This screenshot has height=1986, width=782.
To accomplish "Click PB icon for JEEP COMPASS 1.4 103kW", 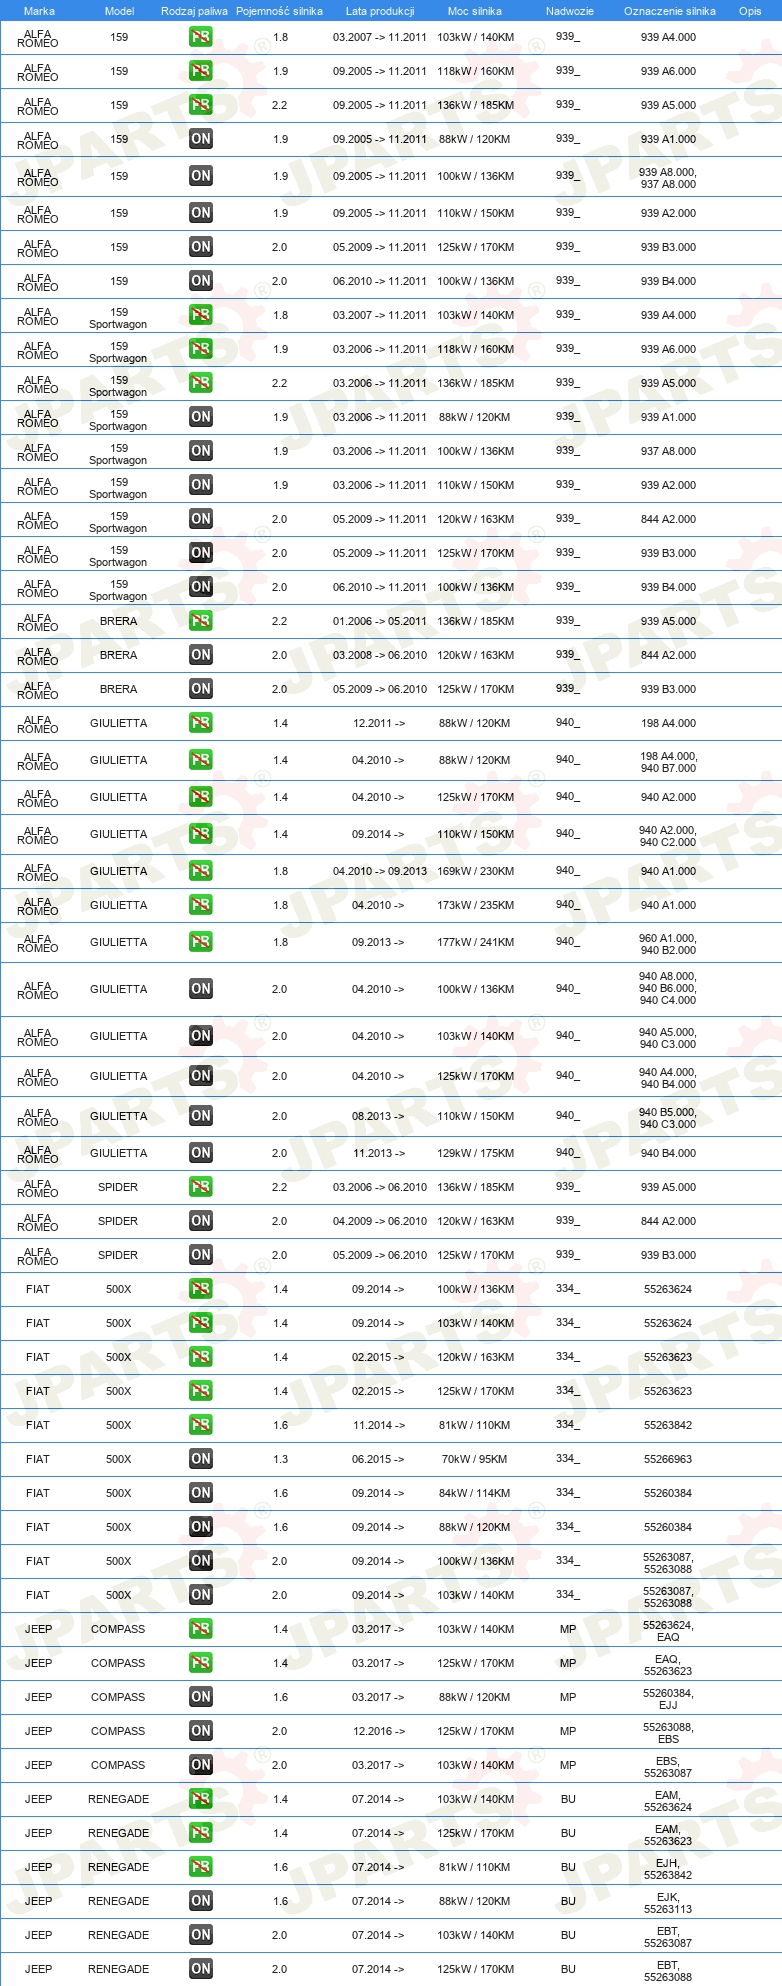I will click(x=201, y=1629).
